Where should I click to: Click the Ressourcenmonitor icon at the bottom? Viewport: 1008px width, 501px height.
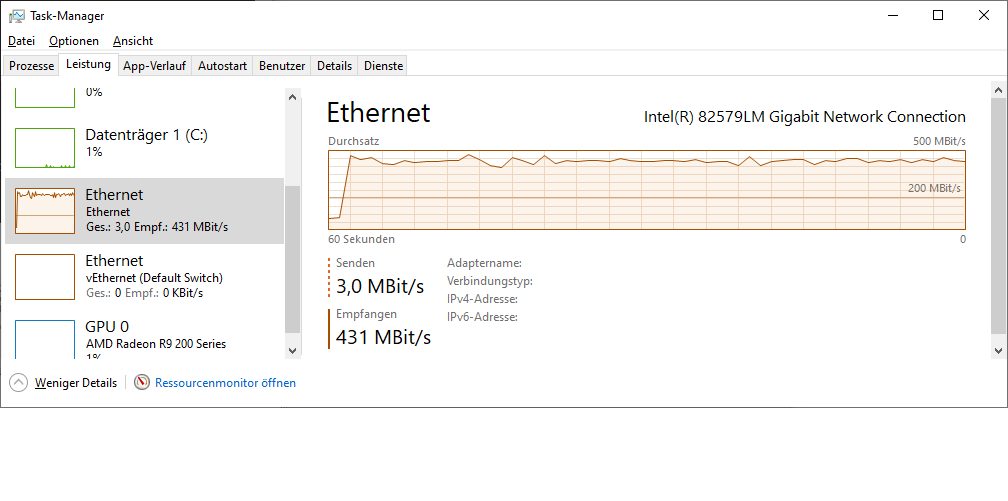pyautogui.click(x=142, y=383)
